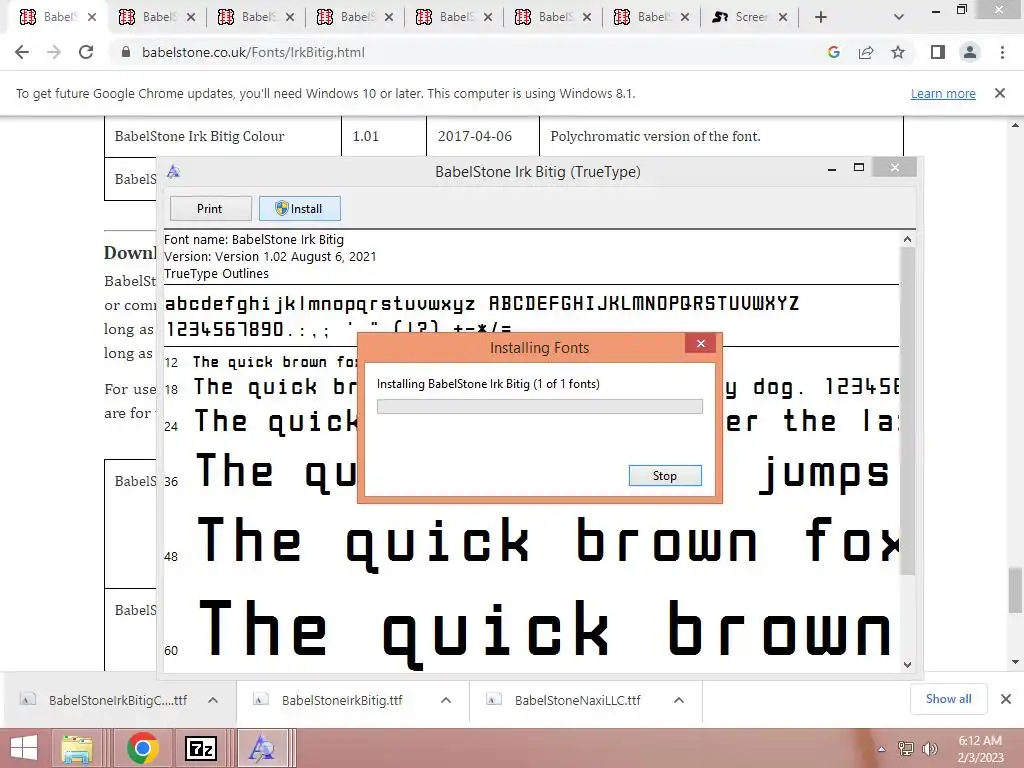
Task: Click the font viewer vertical scrollbar thumb
Action: point(907,411)
